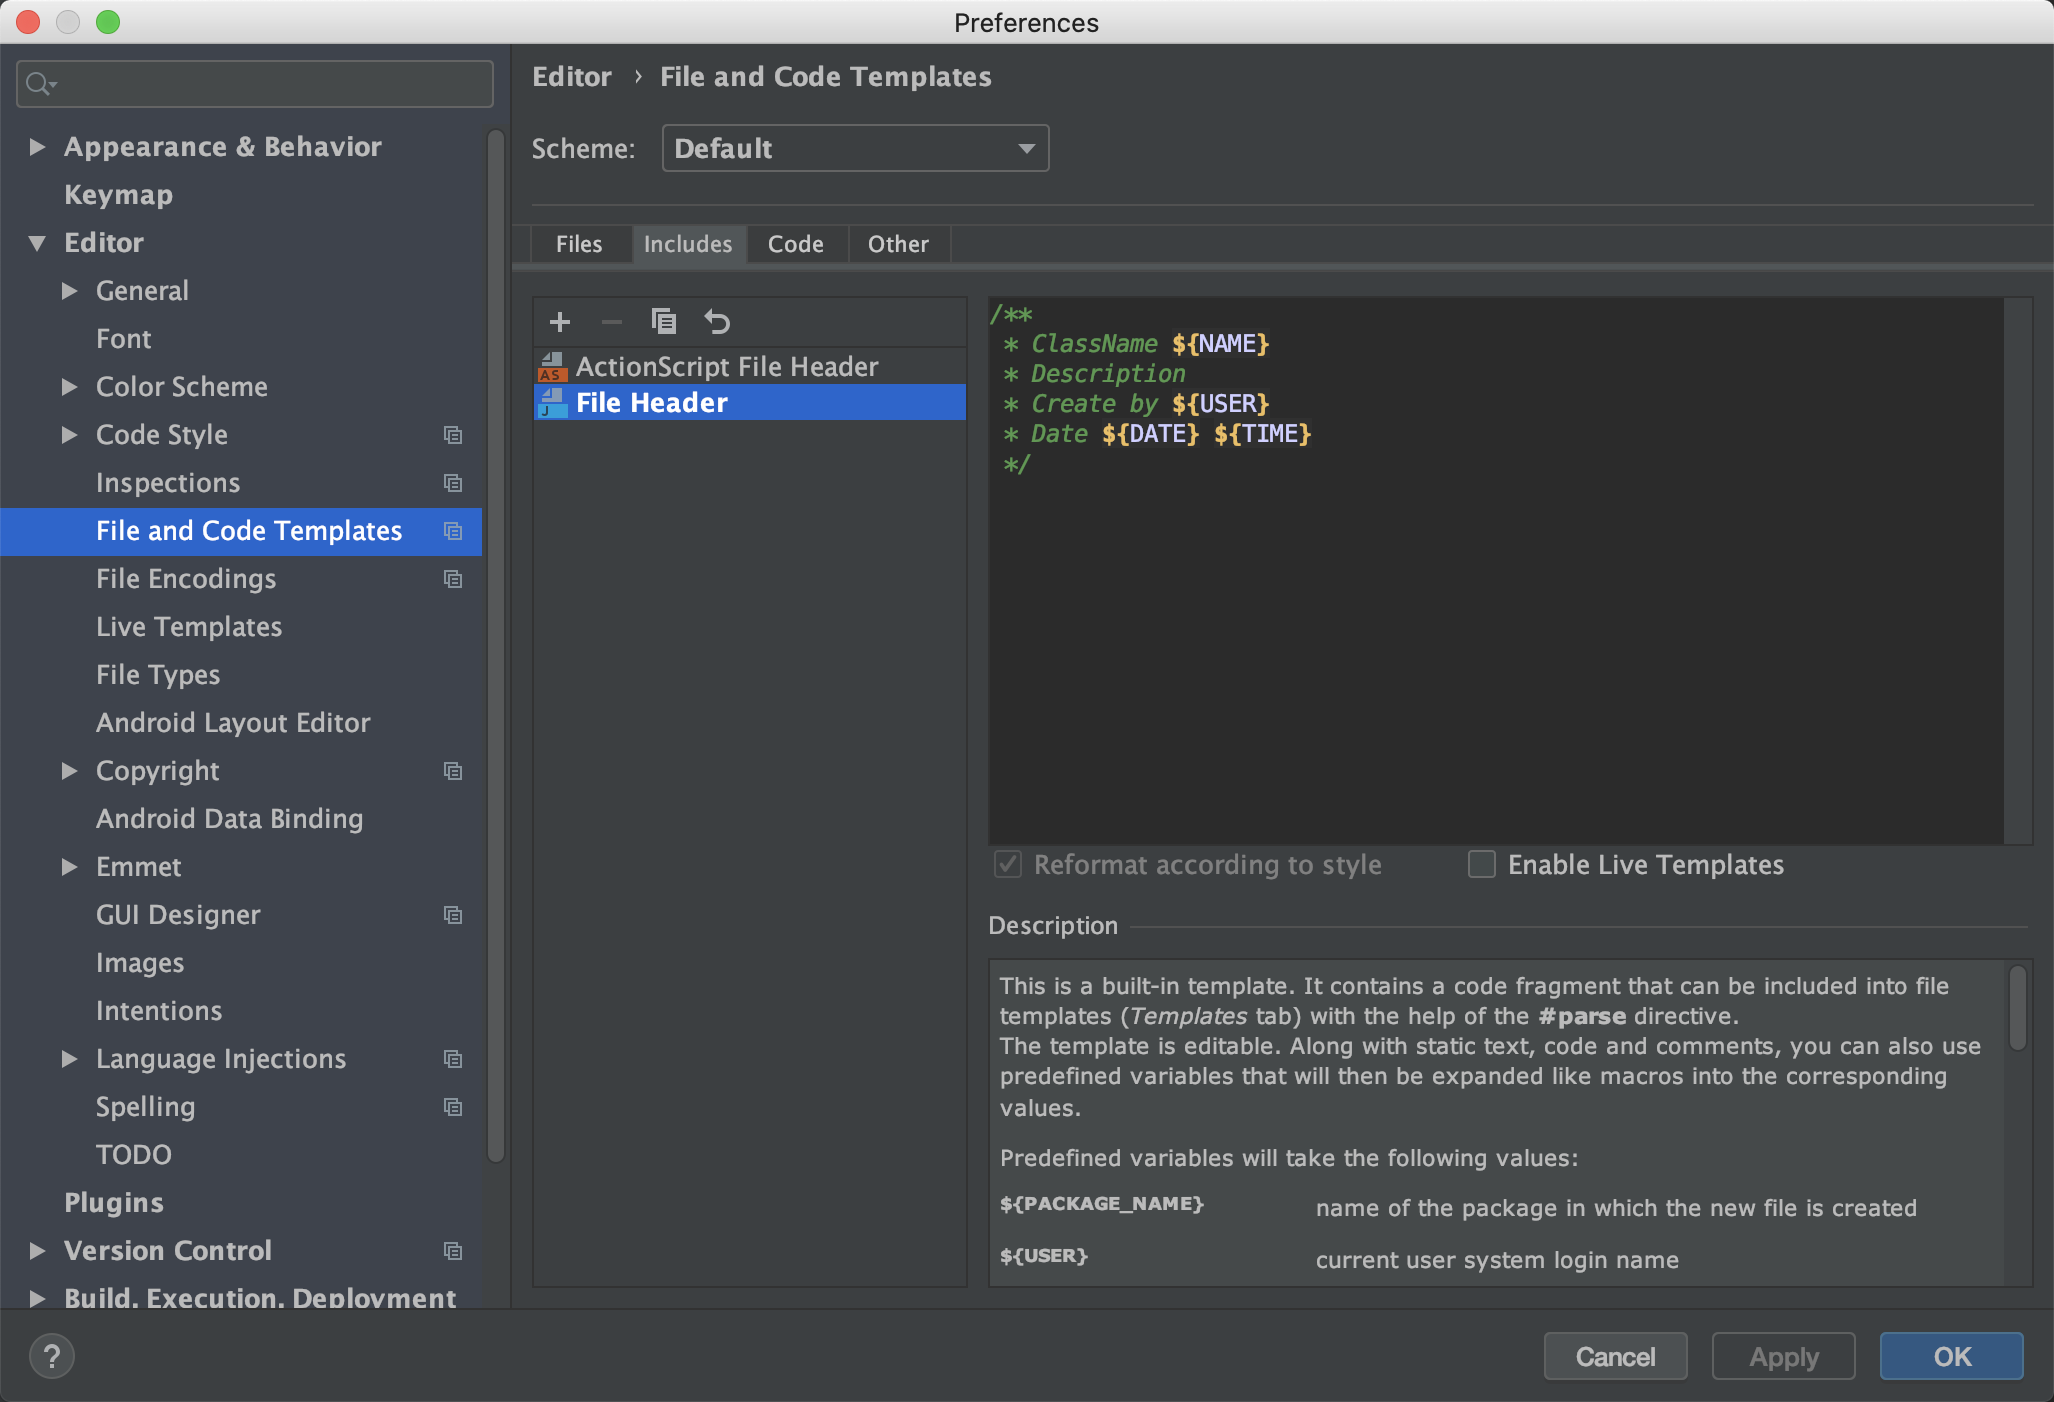Click the project-level icon next to Code Style

453,435
